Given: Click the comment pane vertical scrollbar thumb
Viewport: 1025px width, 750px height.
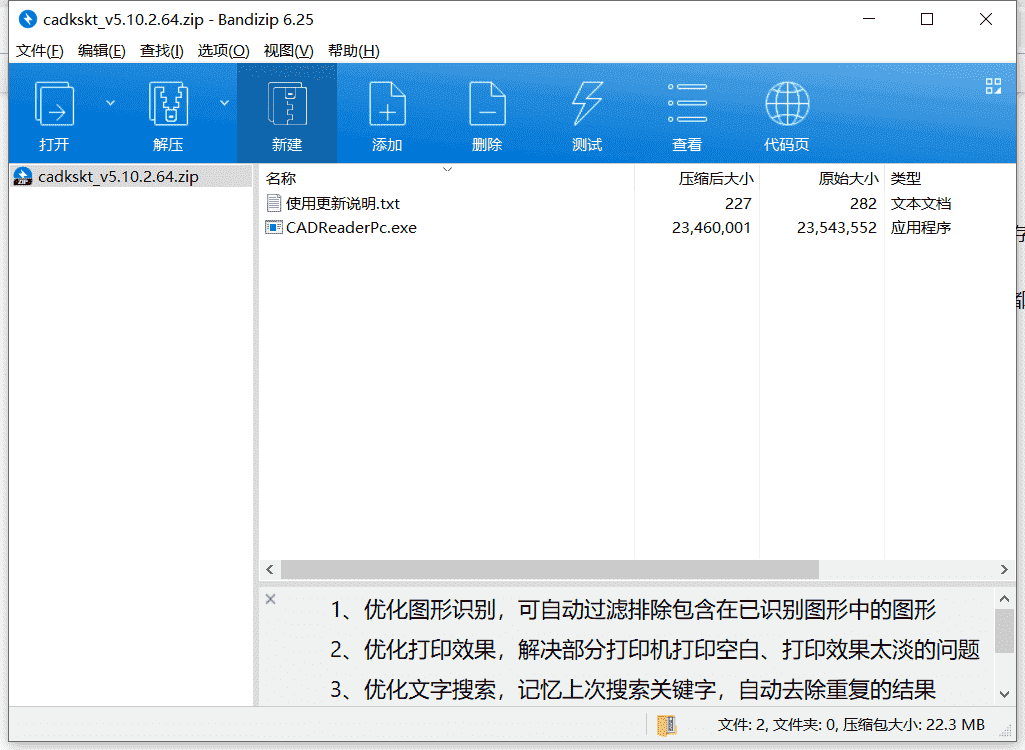Looking at the screenshot, I should (x=1005, y=631).
